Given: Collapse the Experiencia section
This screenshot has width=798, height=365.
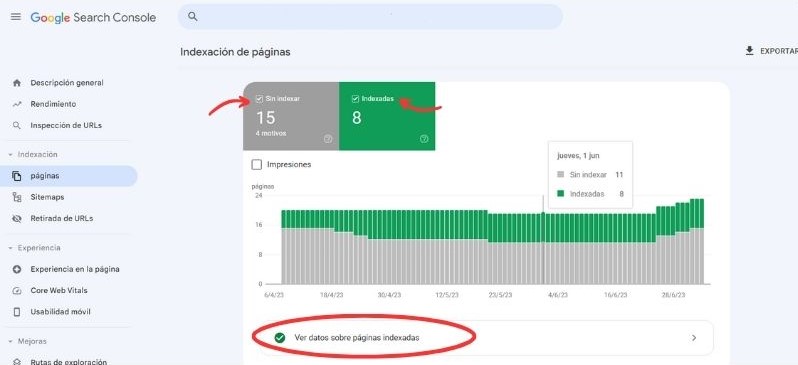Looking at the screenshot, I should [10, 248].
